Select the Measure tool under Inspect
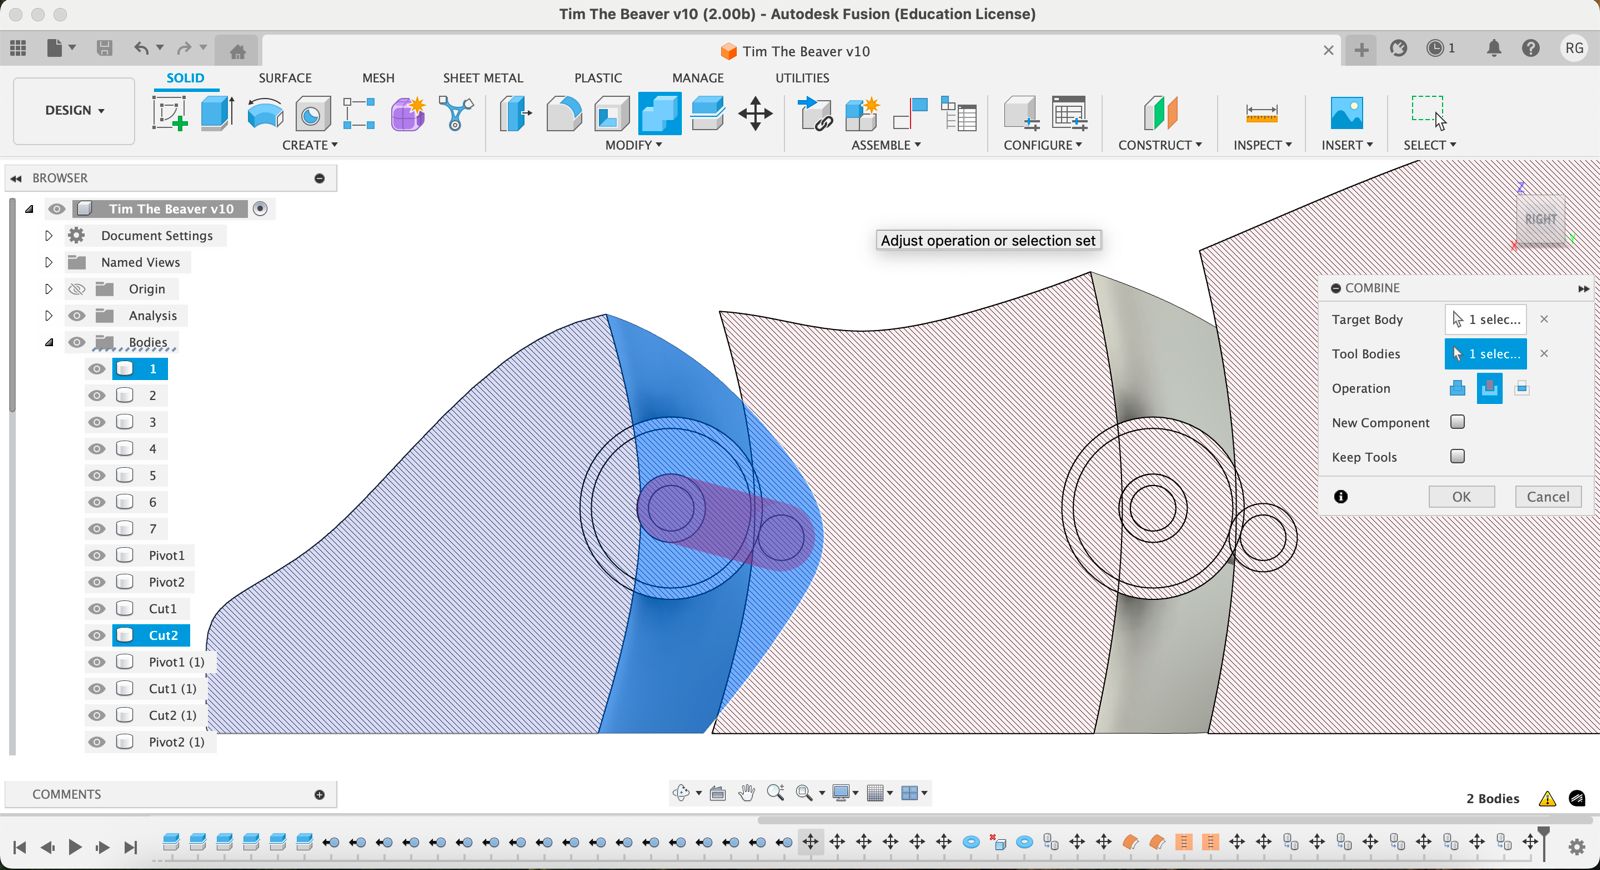The width and height of the screenshot is (1600, 870). tap(1261, 113)
